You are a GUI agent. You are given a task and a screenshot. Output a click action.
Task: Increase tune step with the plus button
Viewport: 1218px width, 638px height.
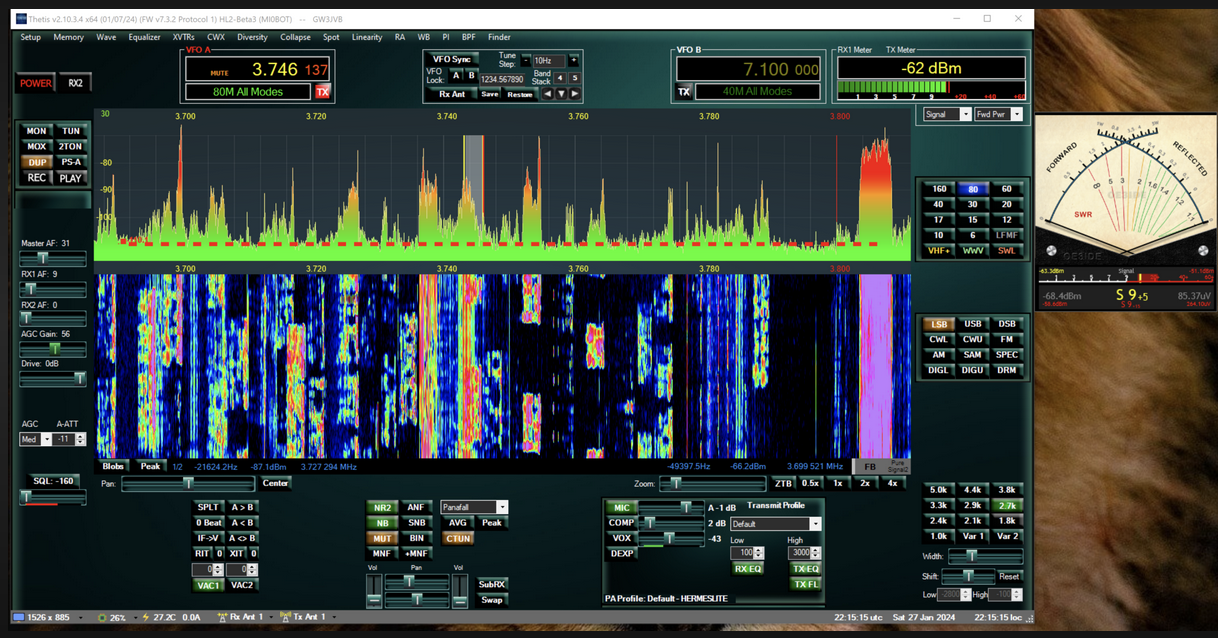pos(573,61)
